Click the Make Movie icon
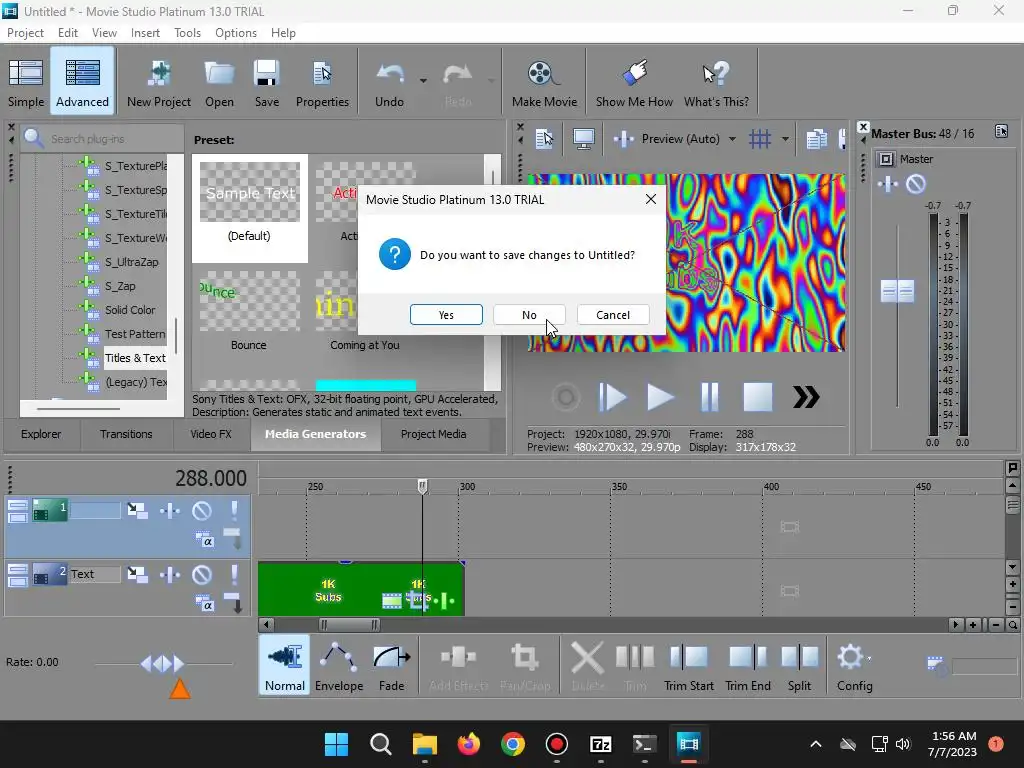Image resolution: width=1024 pixels, height=768 pixels. coord(544,82)
